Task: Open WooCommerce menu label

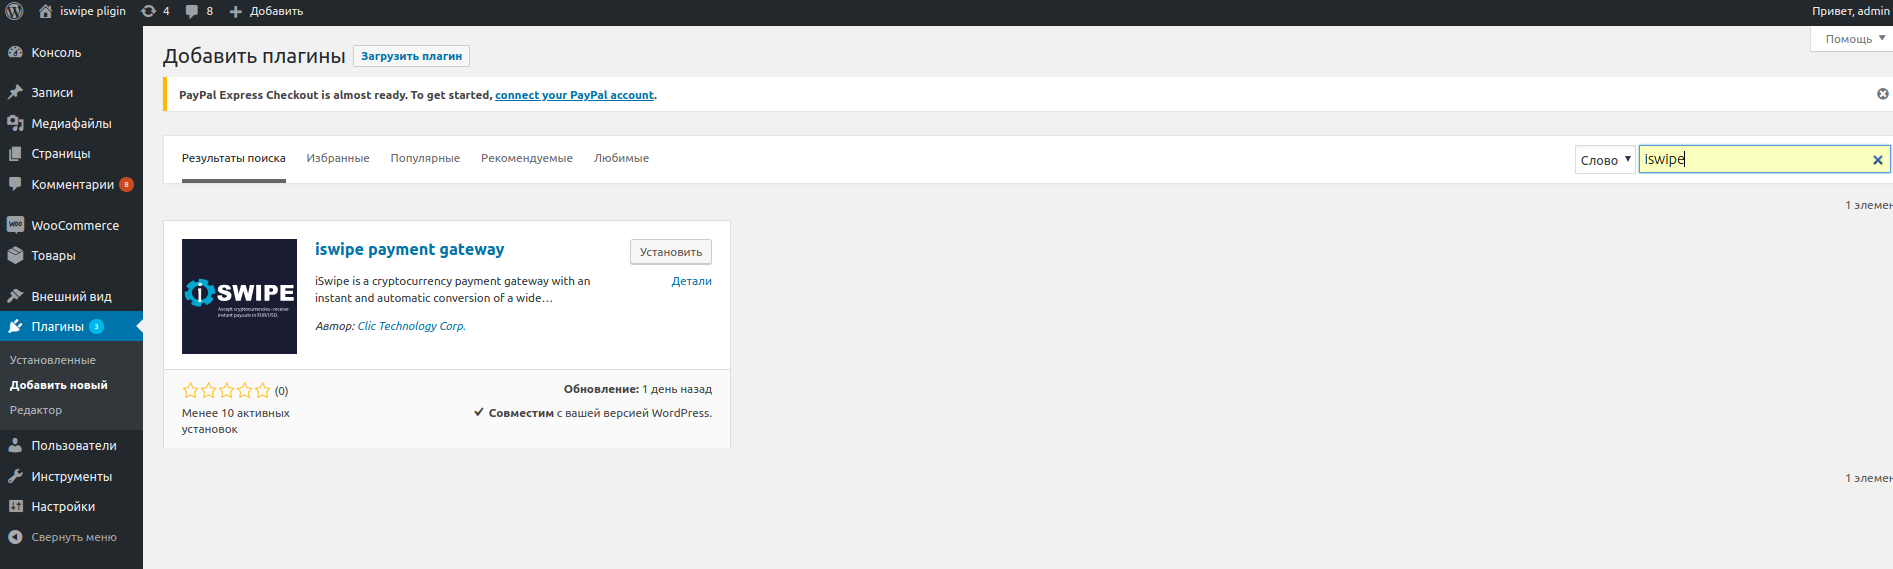Action: point(75,225)
